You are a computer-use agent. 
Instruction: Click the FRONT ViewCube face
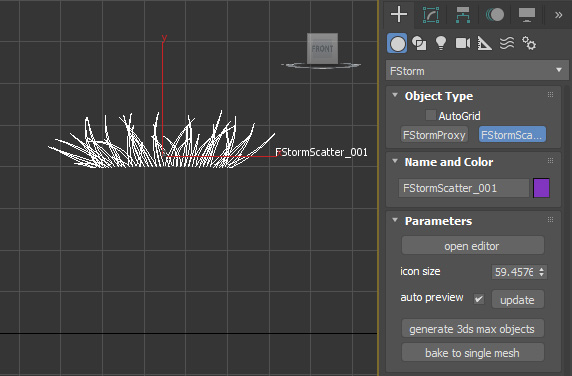322,49
